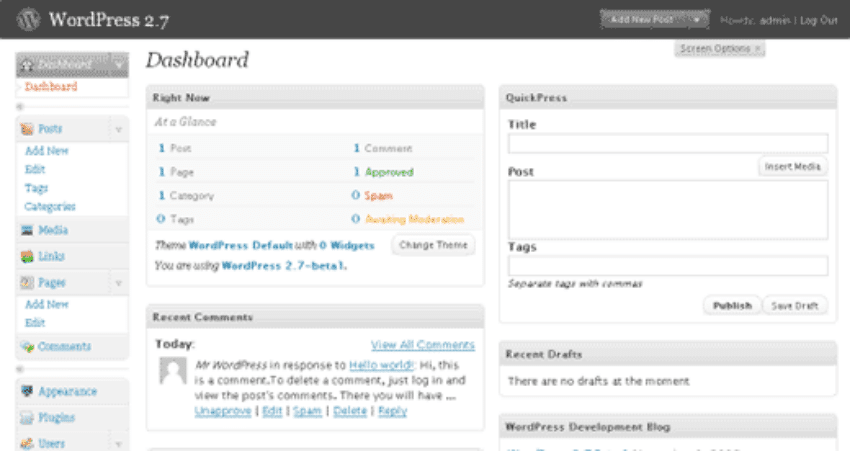This screenshot has height=451, width=850.
Task: Open Add New under Pages
Action: 47,304
